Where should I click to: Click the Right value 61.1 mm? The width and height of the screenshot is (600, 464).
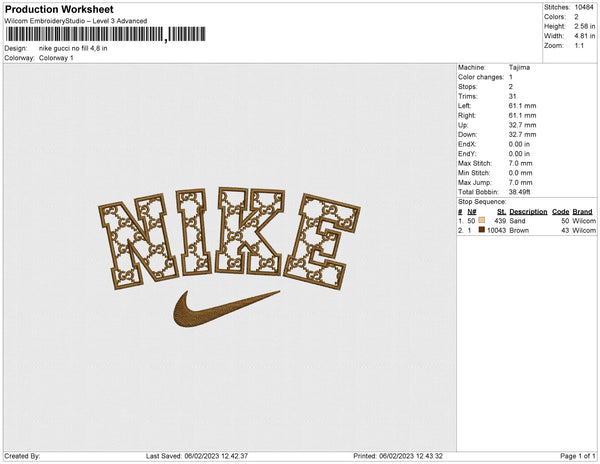(x=522, y=115)
